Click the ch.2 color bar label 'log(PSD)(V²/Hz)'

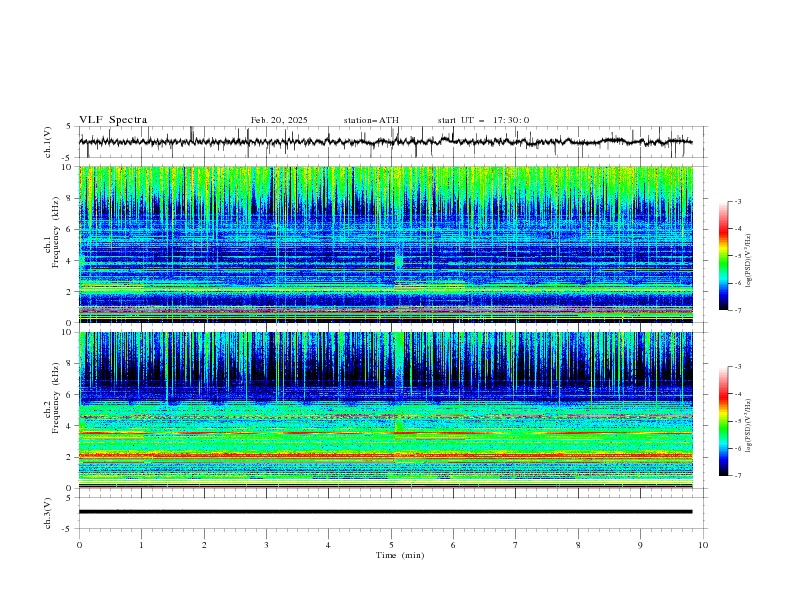[749, 425]
